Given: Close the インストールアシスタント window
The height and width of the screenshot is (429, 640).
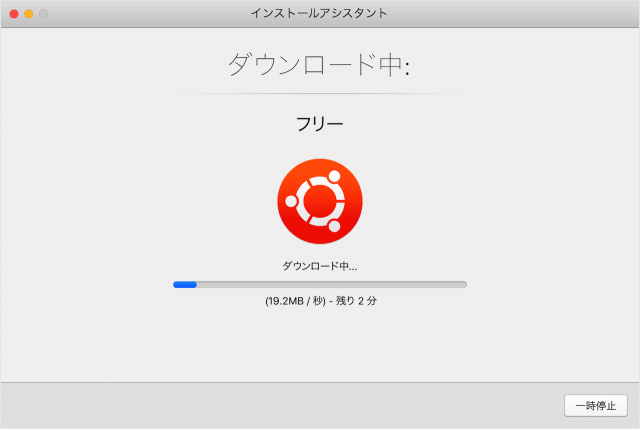Looking at the screenshot, I should (x=14, y=14).
